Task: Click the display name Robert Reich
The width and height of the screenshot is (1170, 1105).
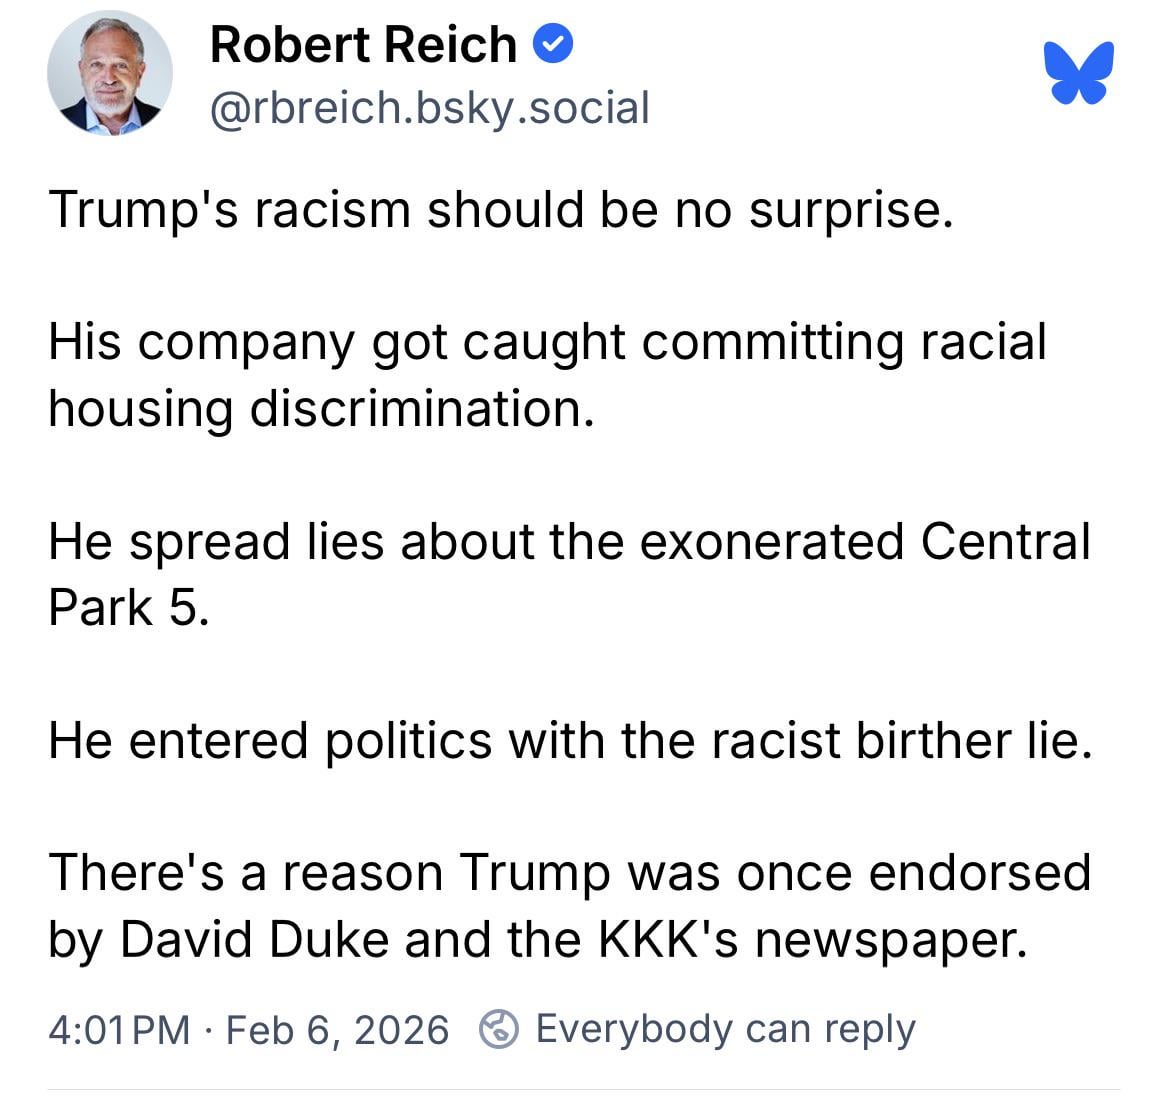Action: click(x=363, y=45)
